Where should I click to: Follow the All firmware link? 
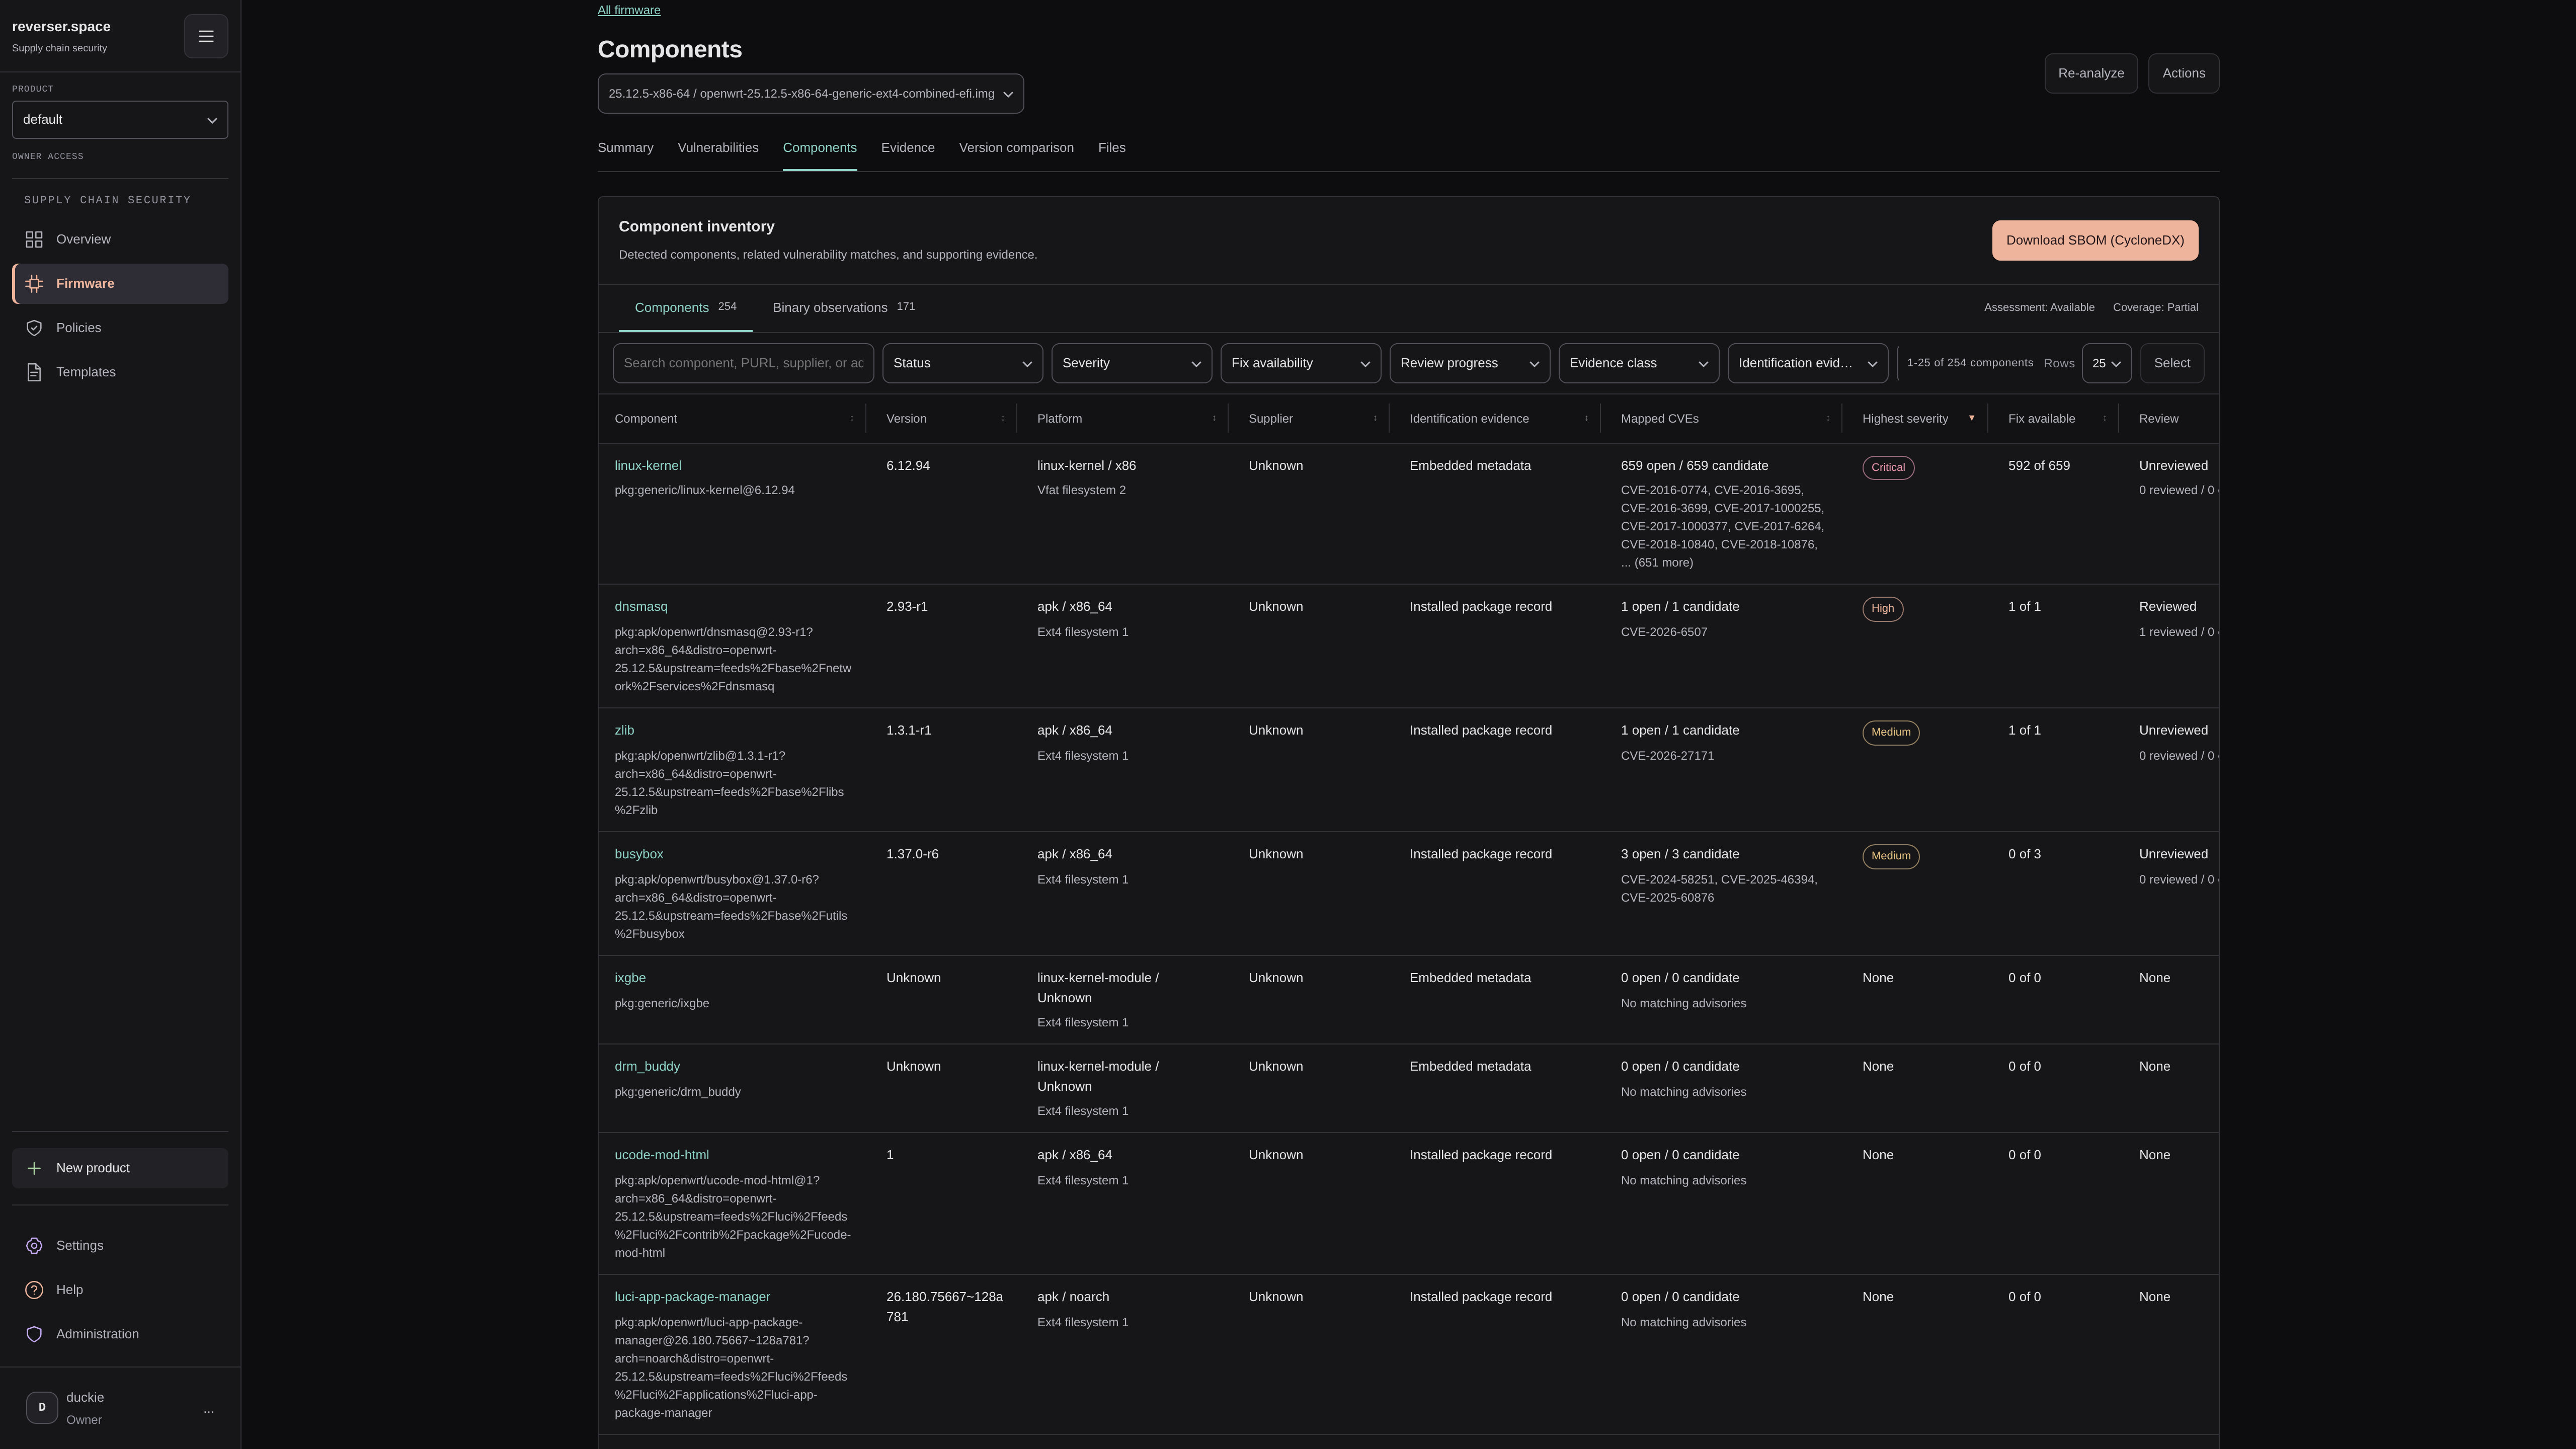click(629, 10)
